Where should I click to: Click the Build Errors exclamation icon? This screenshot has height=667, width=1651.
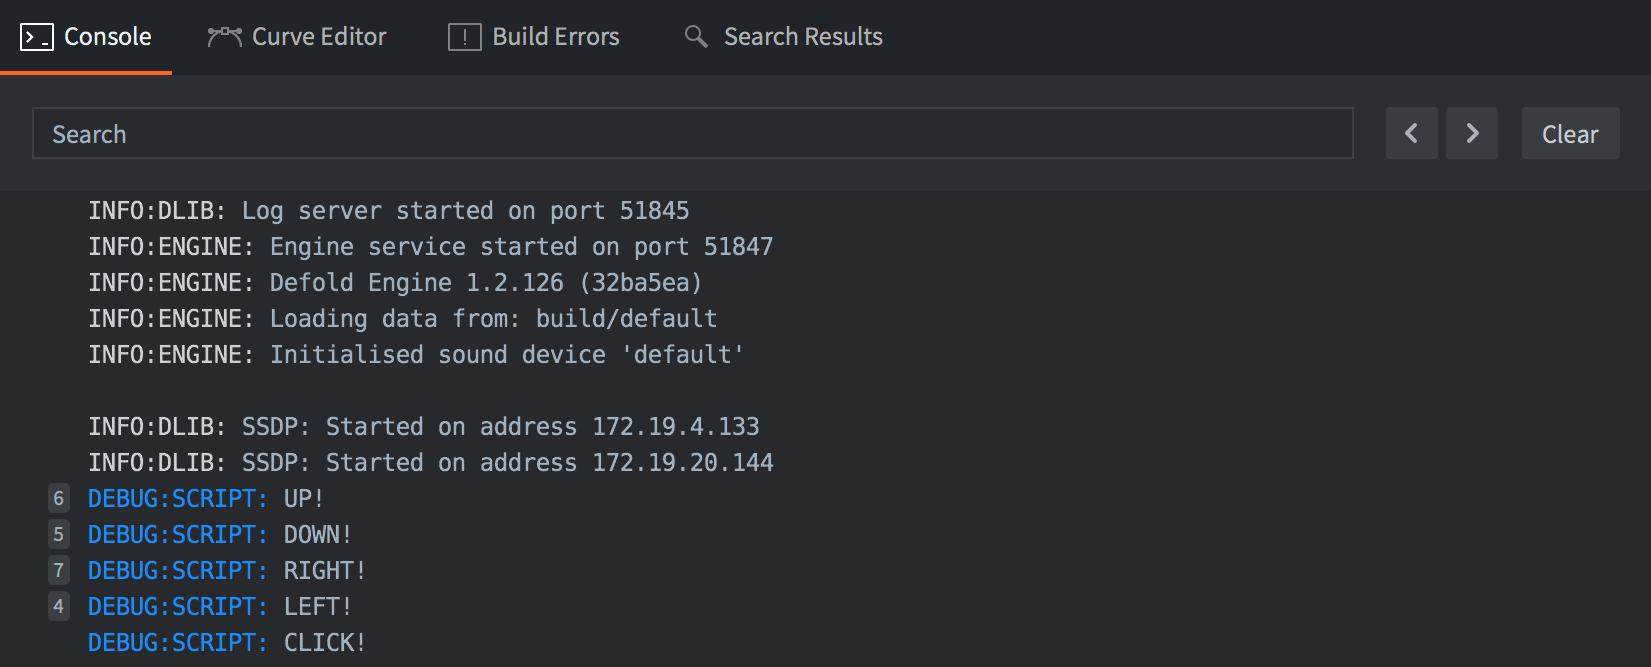[464, 37]
